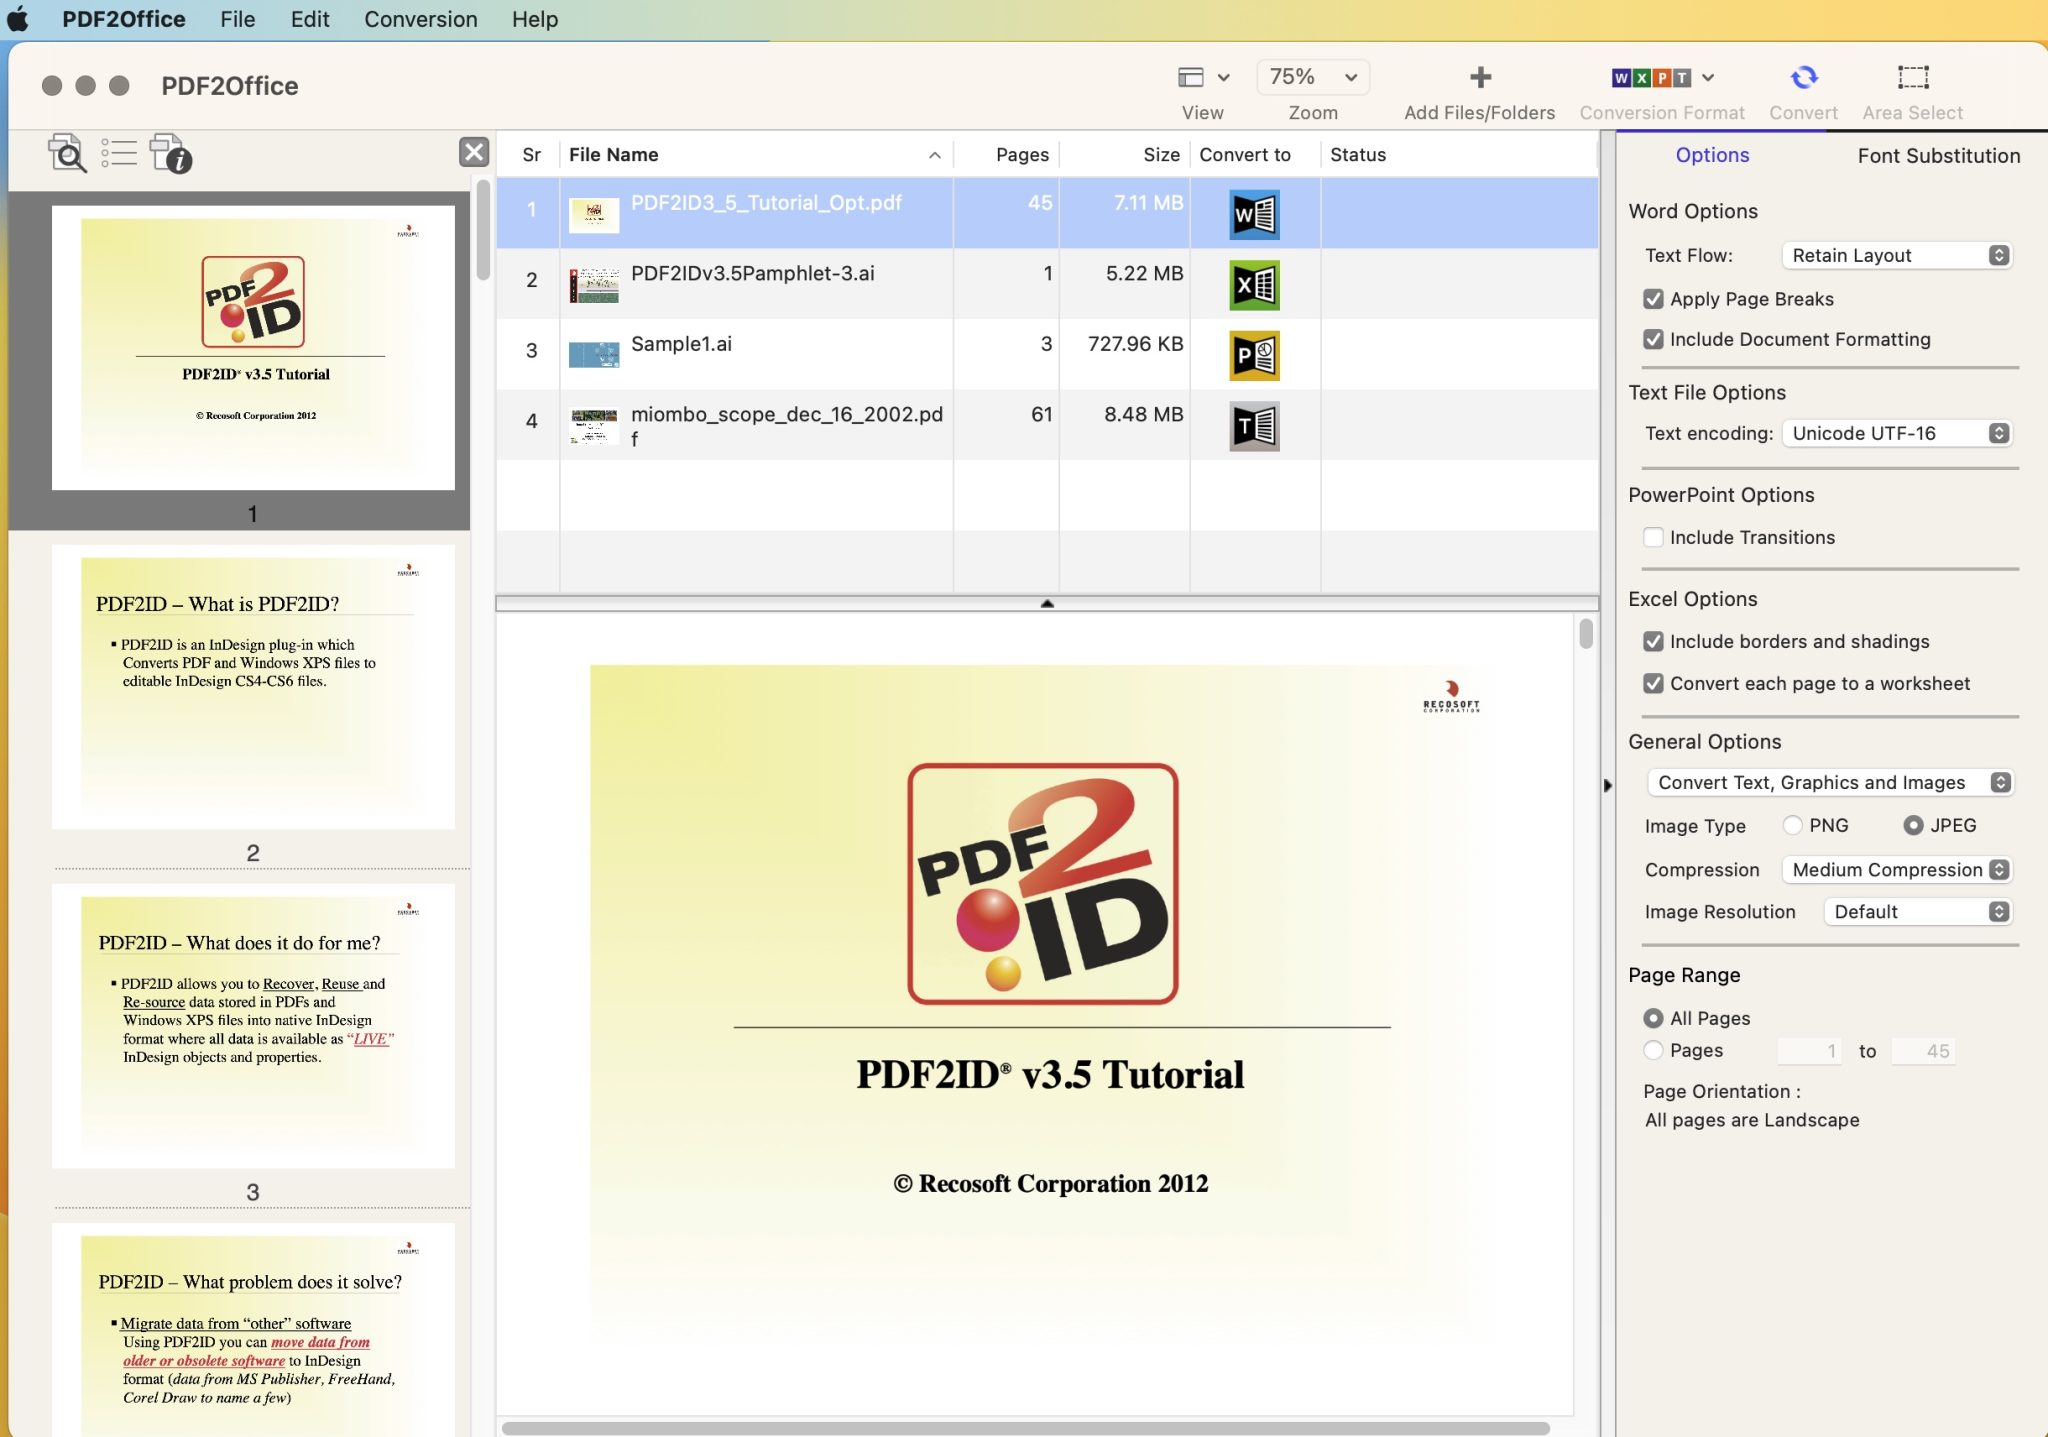
Task: Select the Area Select tool
Action: click(1913, 77)
